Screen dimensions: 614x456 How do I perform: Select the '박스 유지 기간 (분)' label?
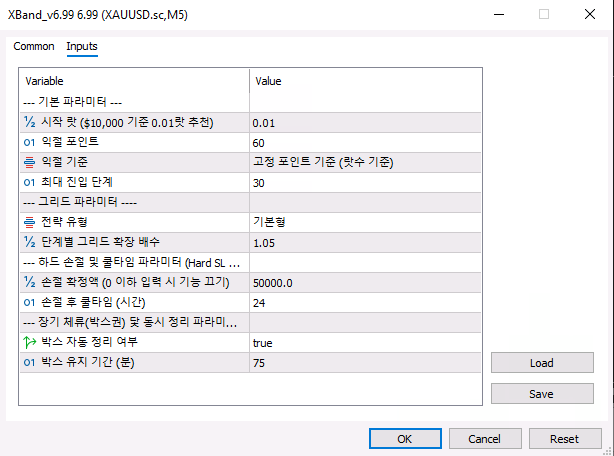[88, 362]
